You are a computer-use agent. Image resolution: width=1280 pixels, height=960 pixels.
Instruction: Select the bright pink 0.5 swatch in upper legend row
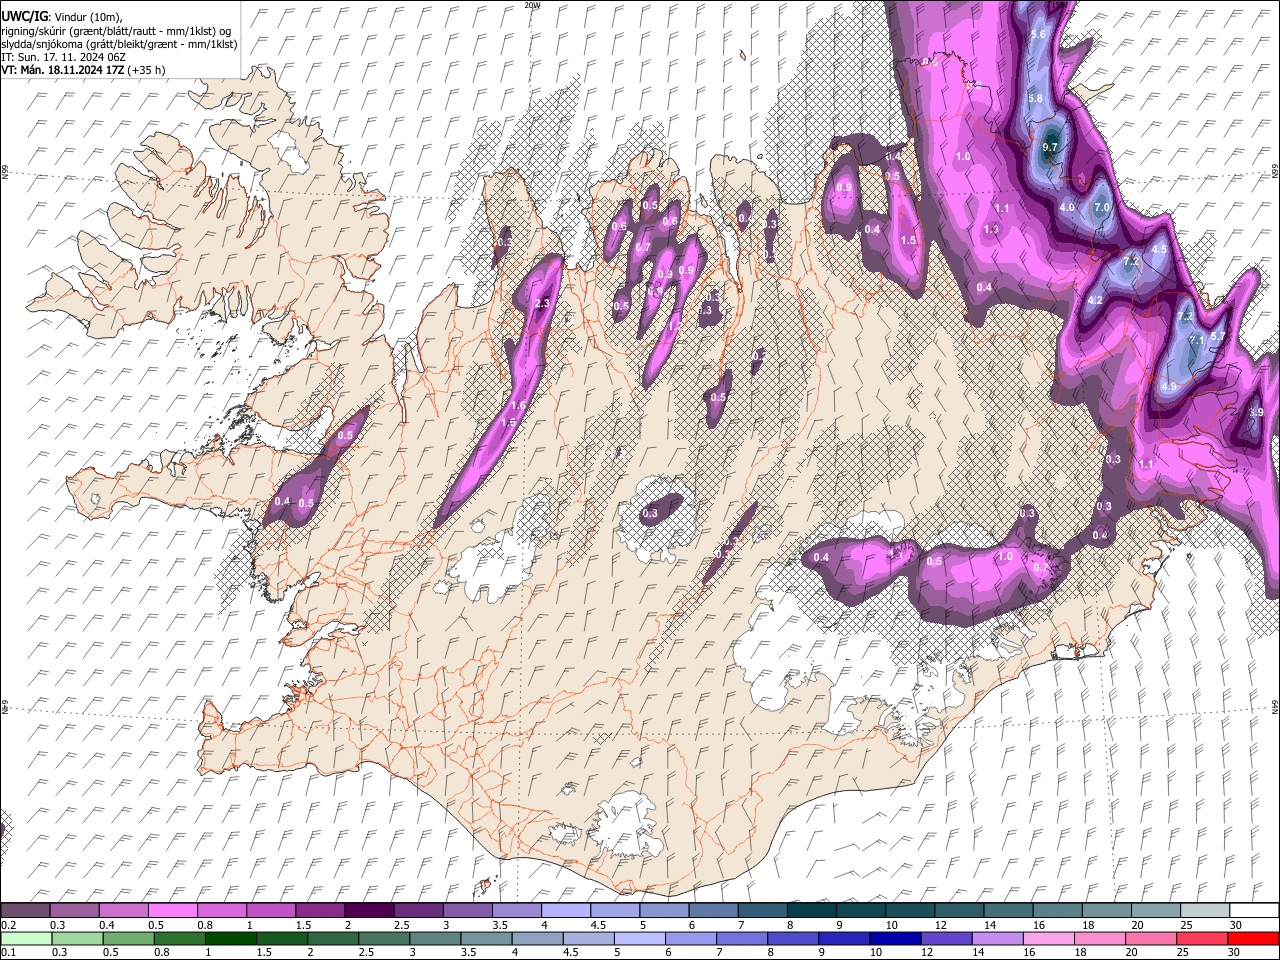tap(172, 911)
